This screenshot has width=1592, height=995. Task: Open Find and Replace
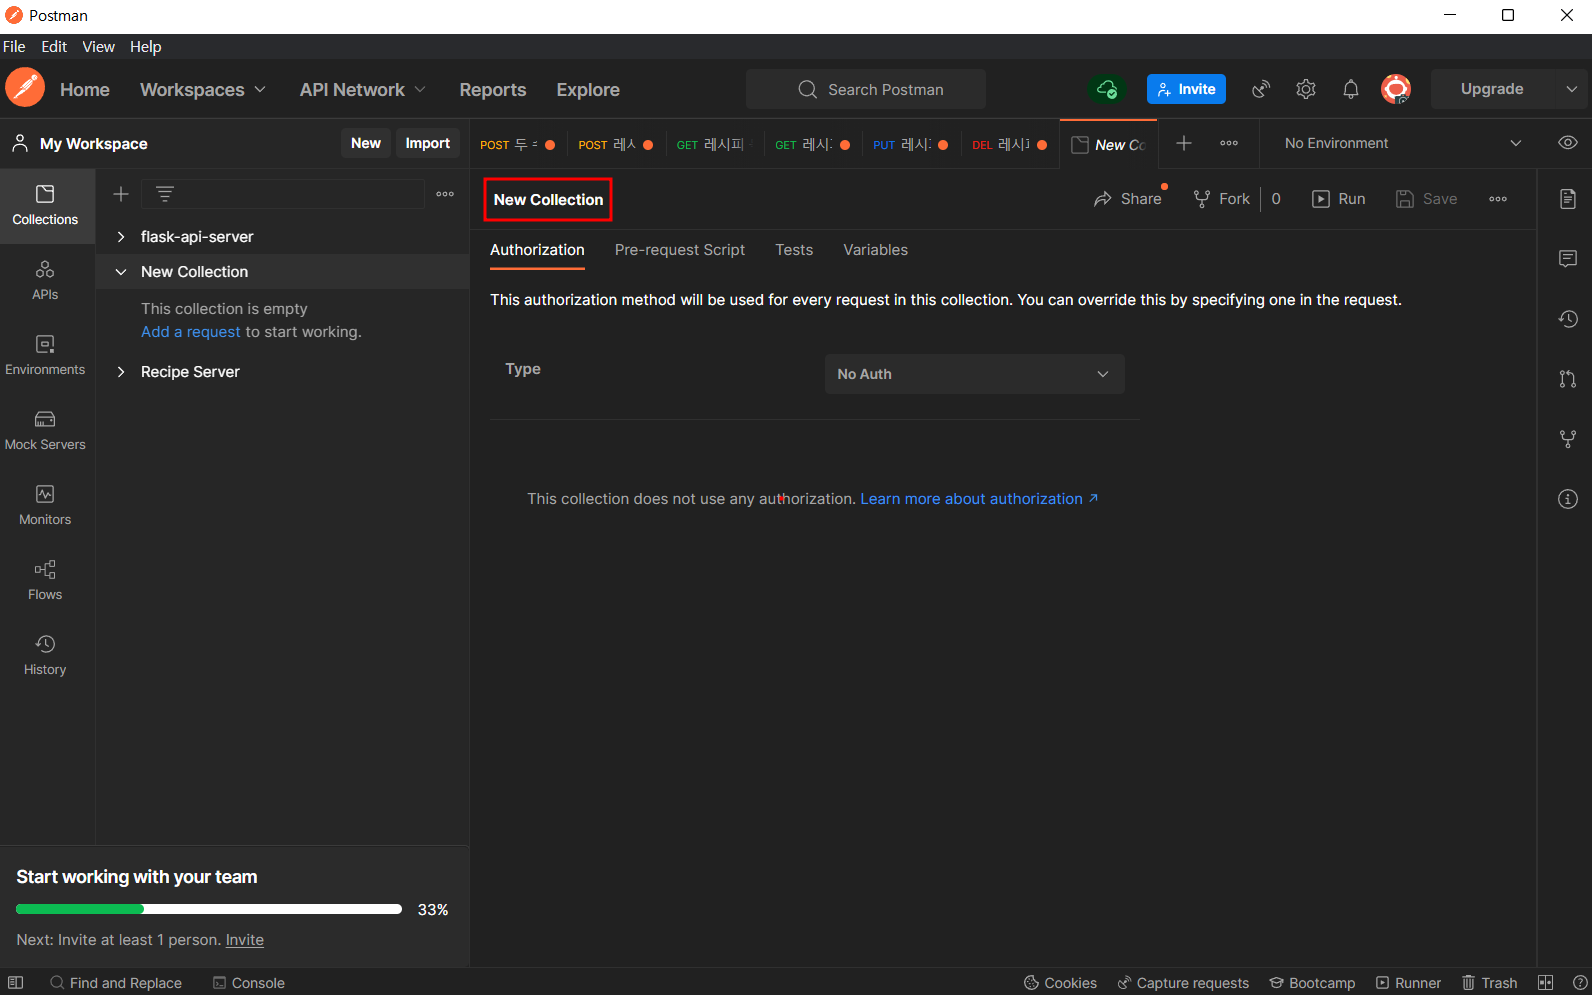pyautogui.click(x=116, y=983)
